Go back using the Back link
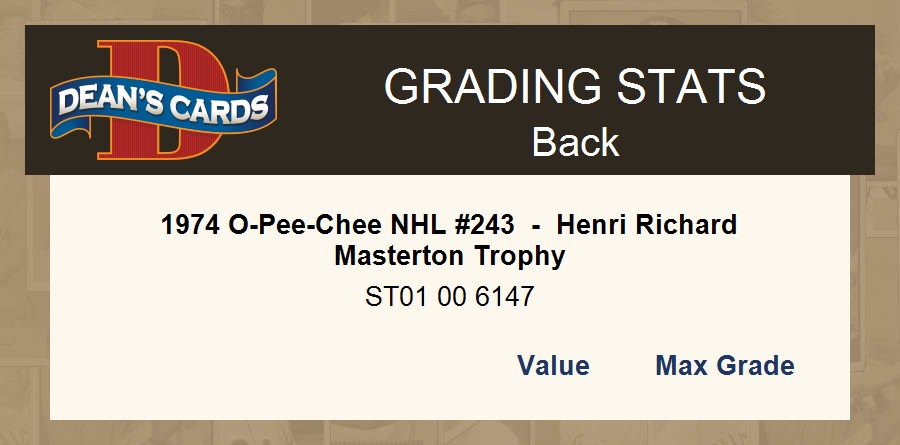Image resolution: width=900 pixels, height=445 pixels. click(x=575, y=142)
